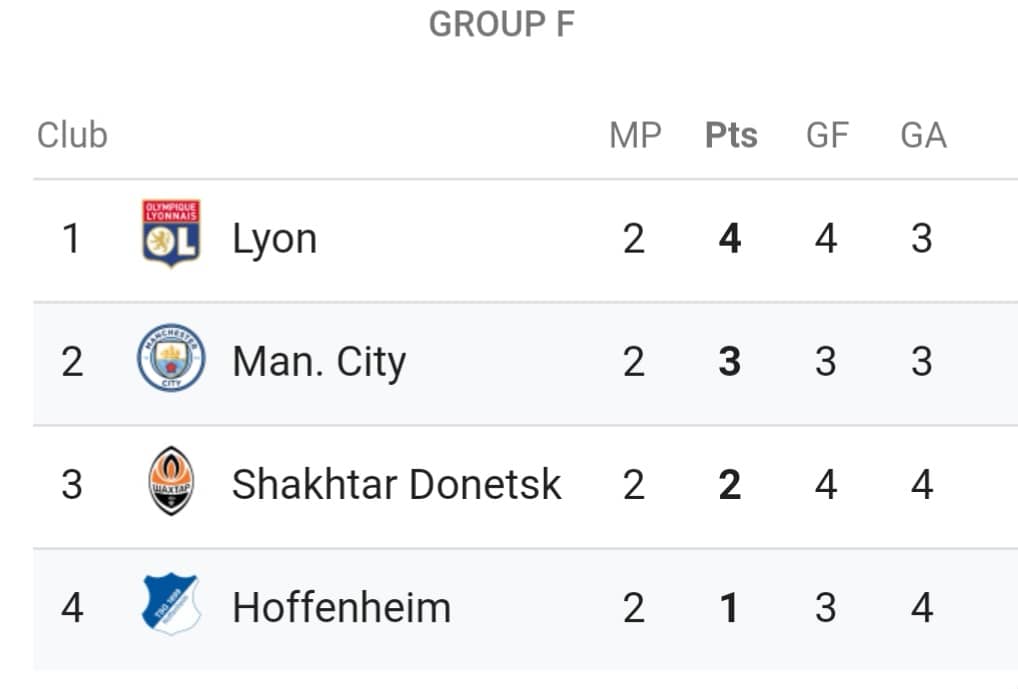
Task: Click Shakhtar Donetsk's points value 2
Action: [x=730, y=484]
